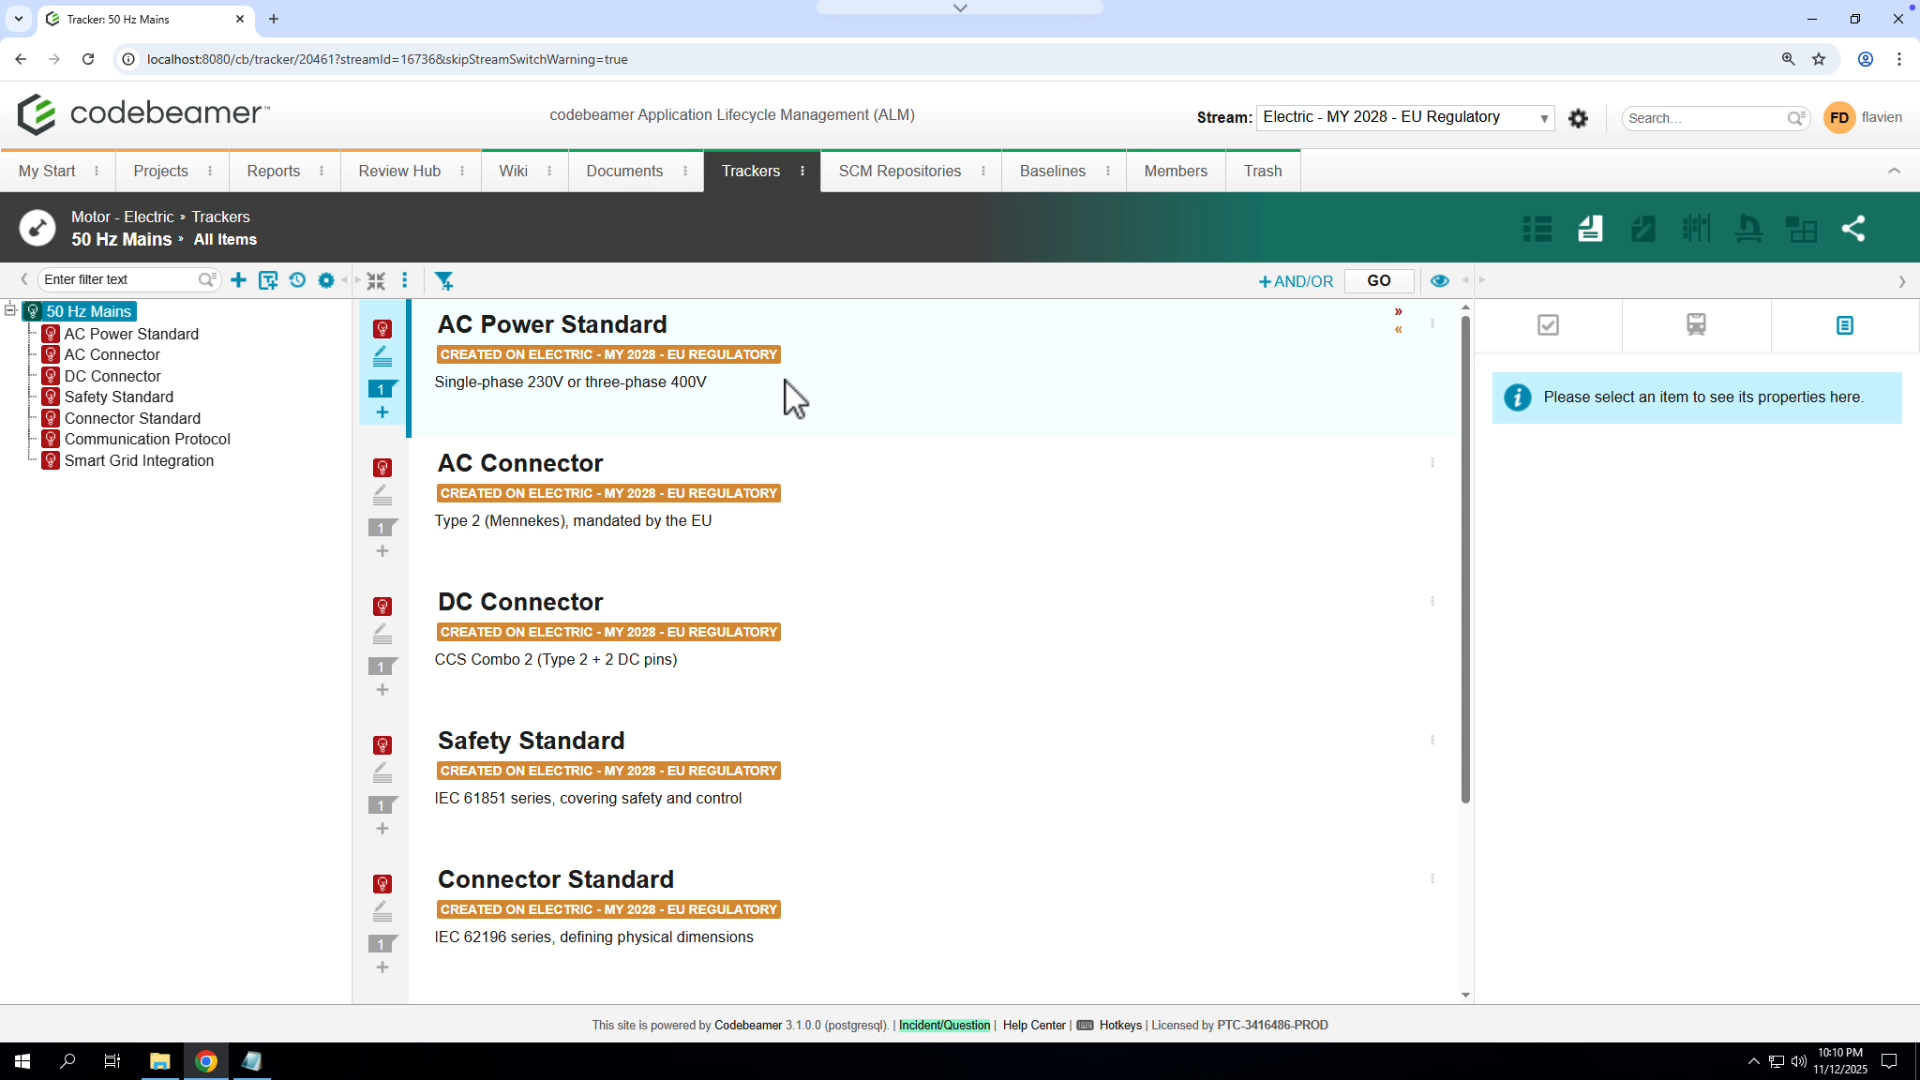Switch to document view icon
Viewport: 1920px width, 1080px height.
[1590, 229]
